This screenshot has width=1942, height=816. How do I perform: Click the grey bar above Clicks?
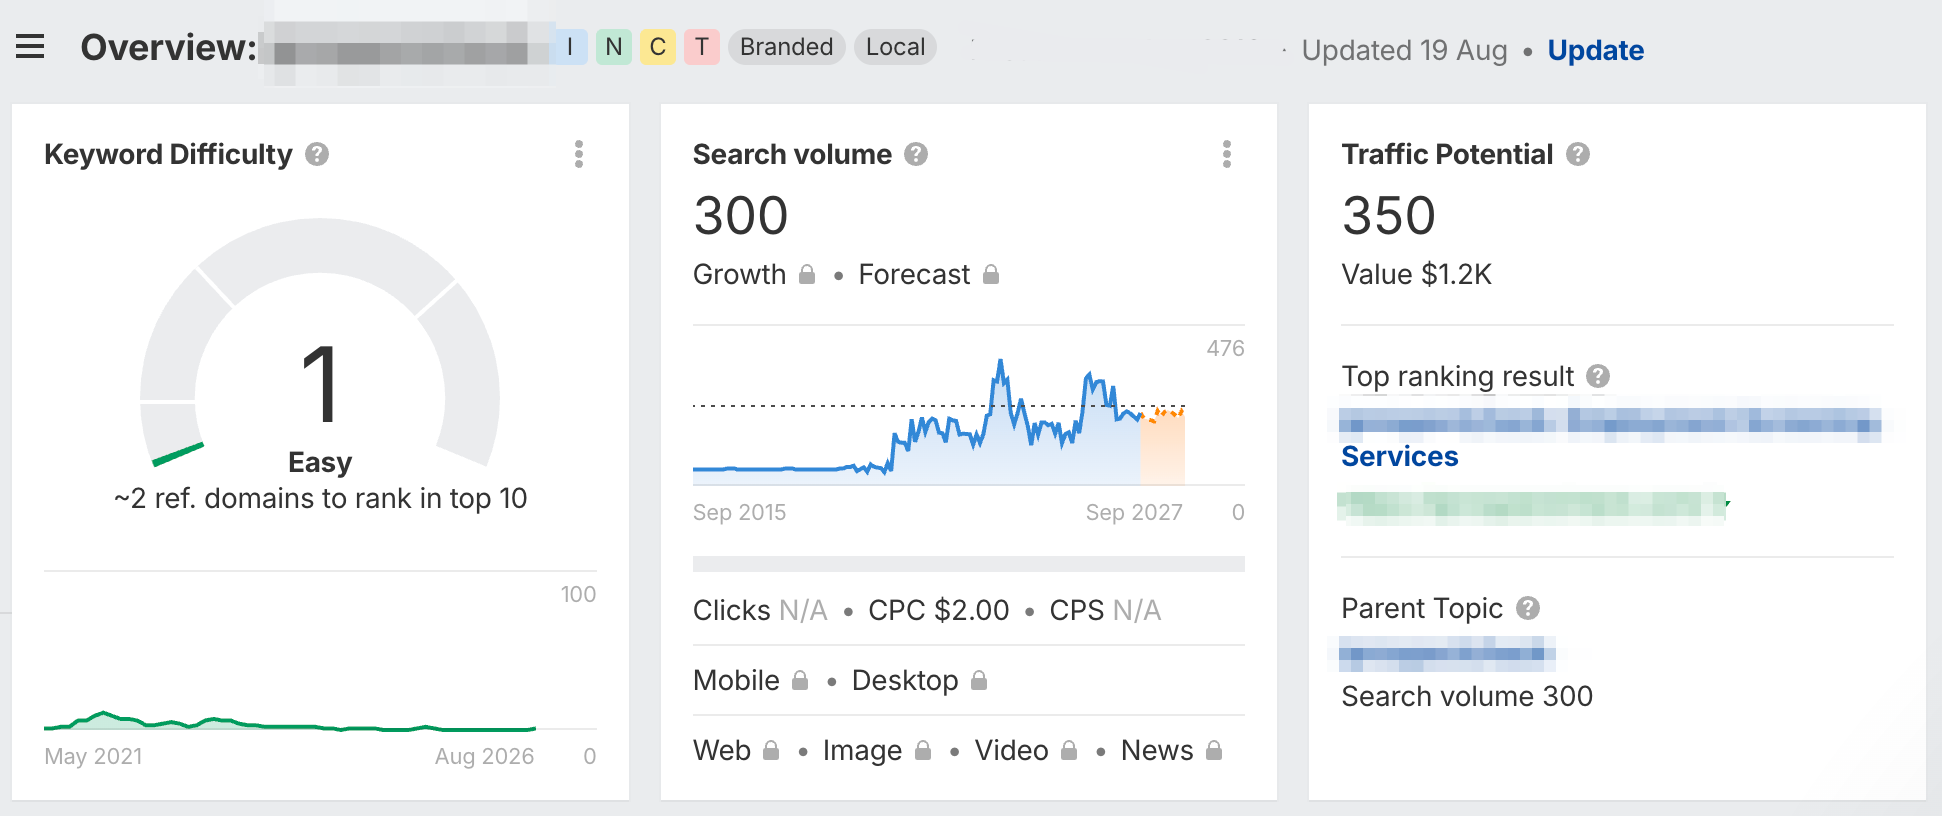(x=969, y=564)
